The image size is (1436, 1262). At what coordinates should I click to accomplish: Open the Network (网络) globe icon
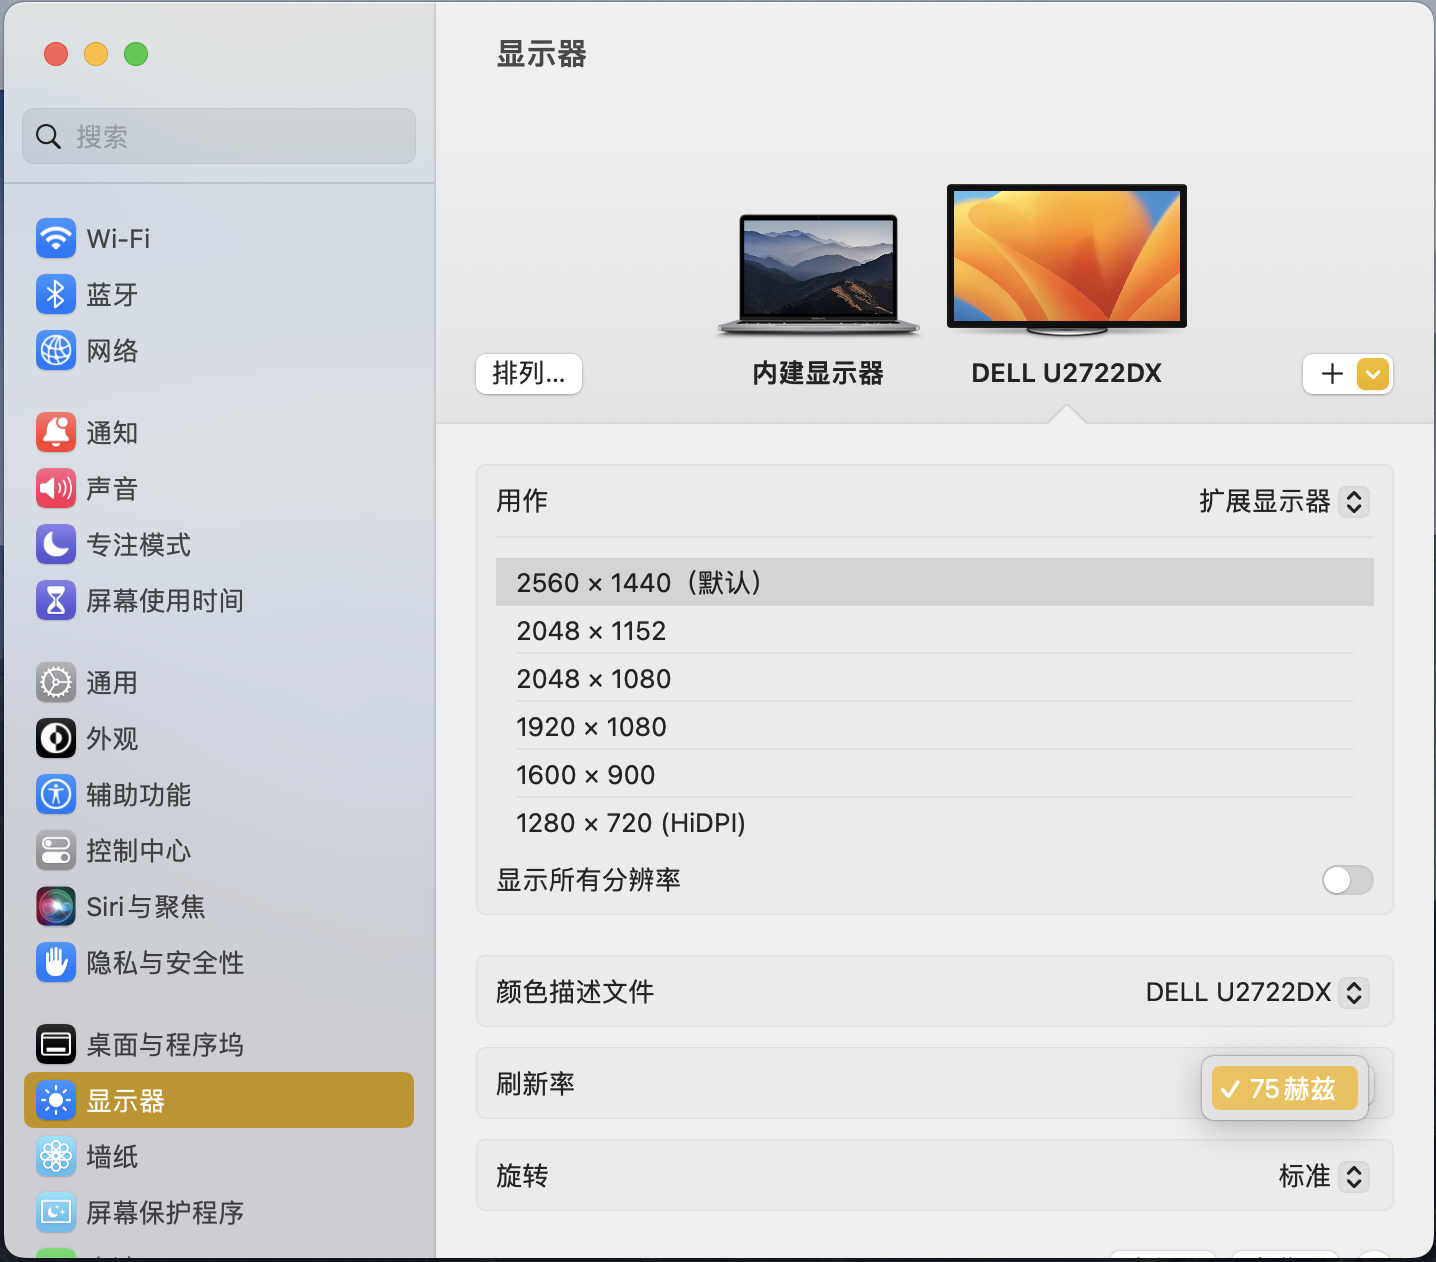[x=56, y=350]
